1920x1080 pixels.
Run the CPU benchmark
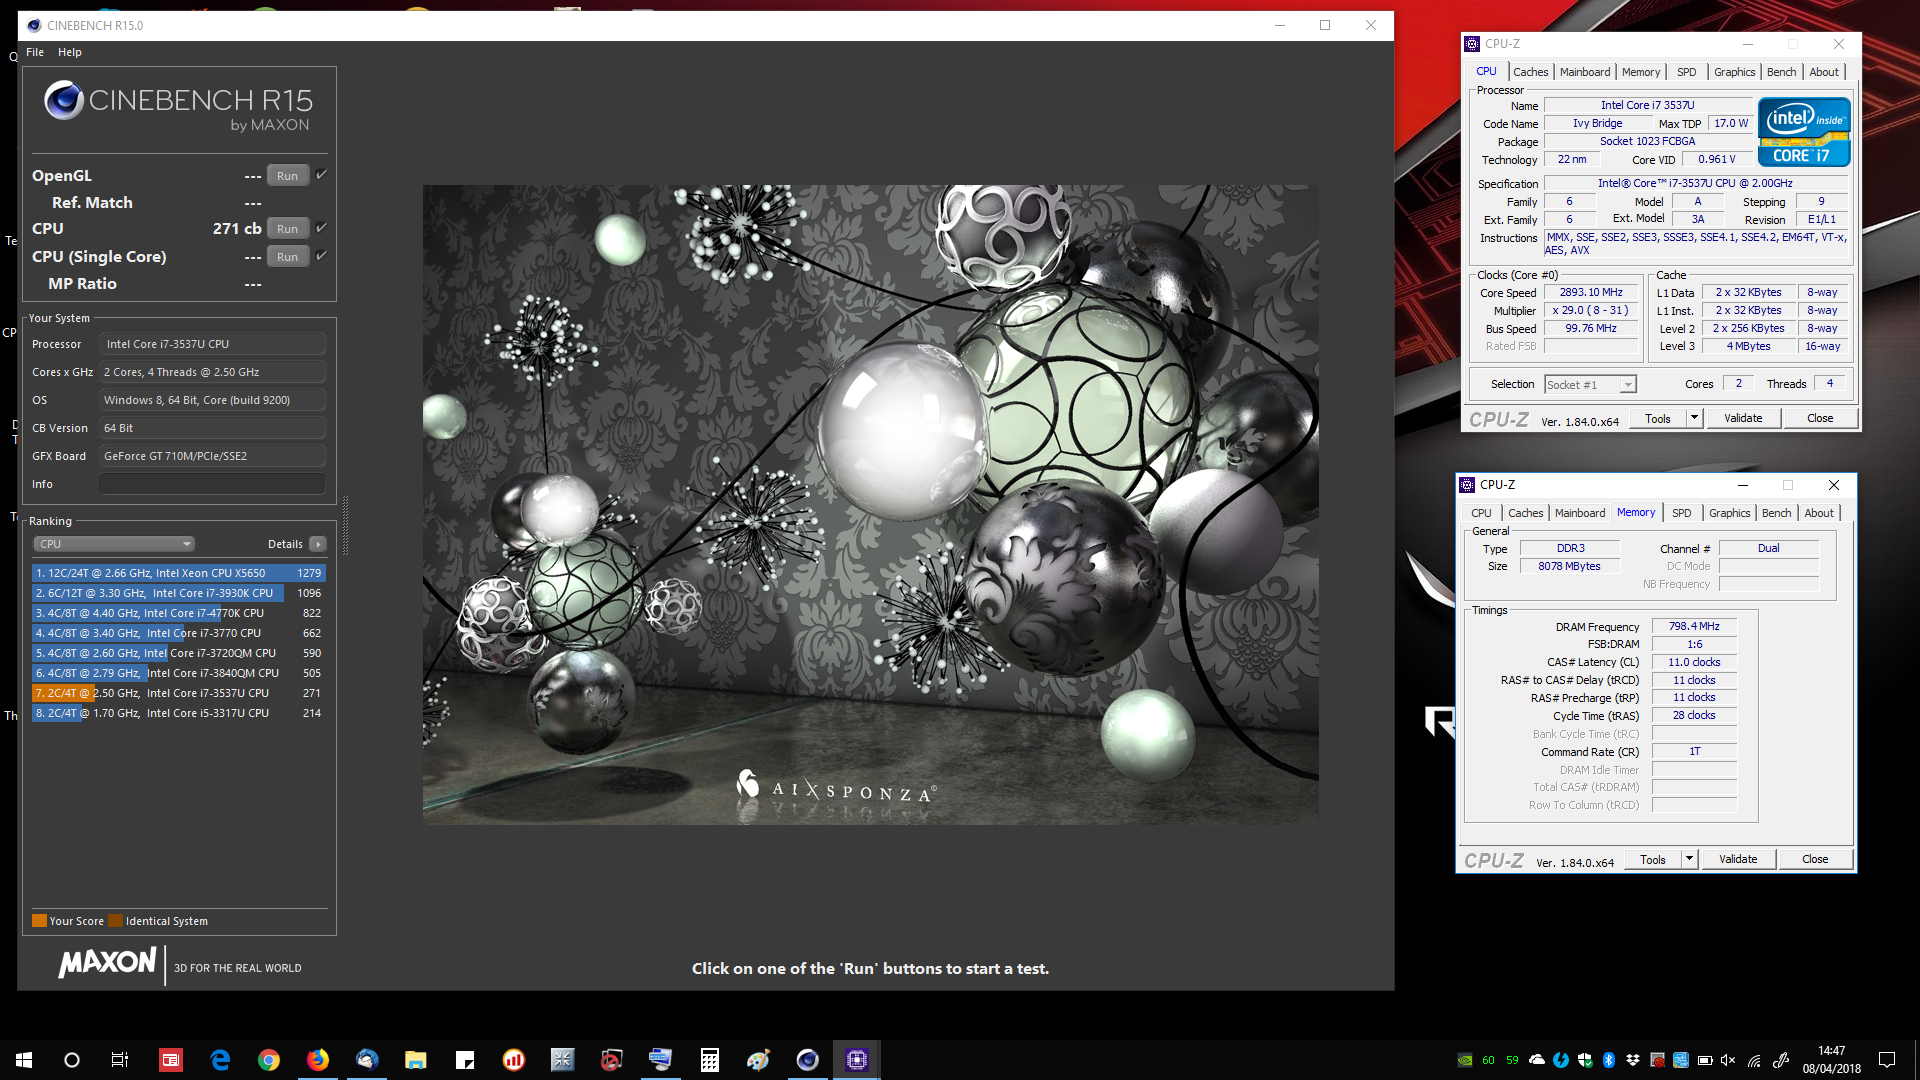(287, 229)
